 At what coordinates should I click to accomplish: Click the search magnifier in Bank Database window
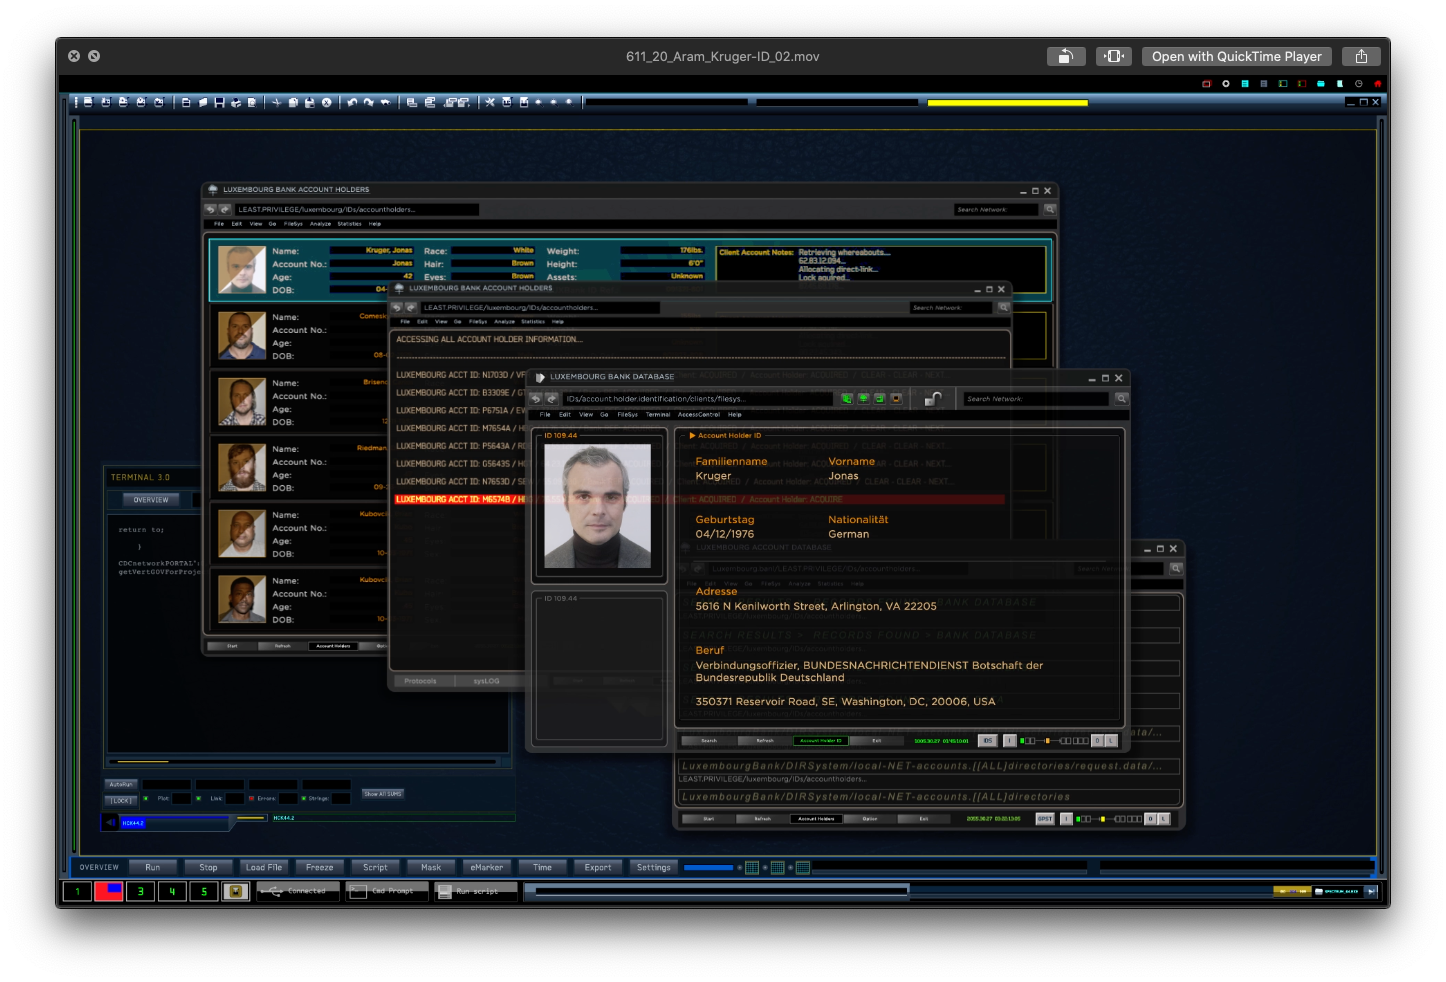[x=1121, y=398]
